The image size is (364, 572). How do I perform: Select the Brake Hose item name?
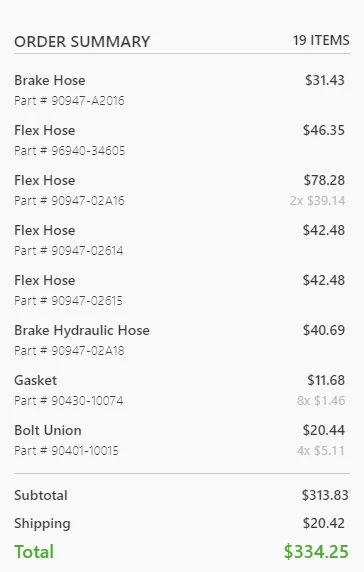(x=50, y=80)
